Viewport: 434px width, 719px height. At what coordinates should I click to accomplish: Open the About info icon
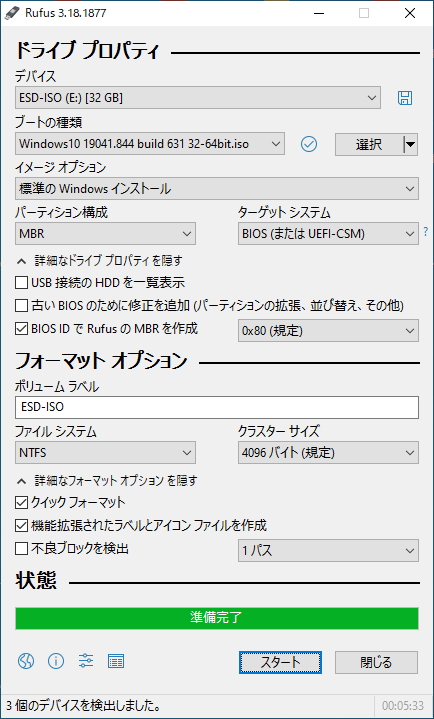pos(56,661)
